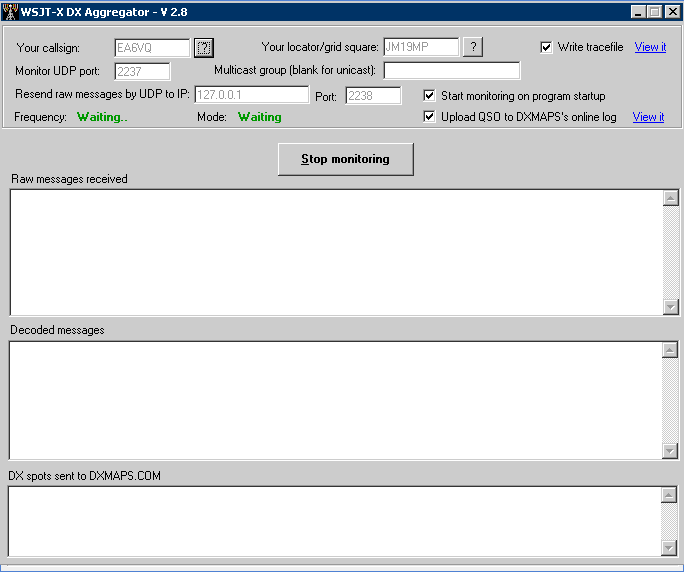
Task: Click up arrow of Raw messages scrollbar
Action: point(670,198)
